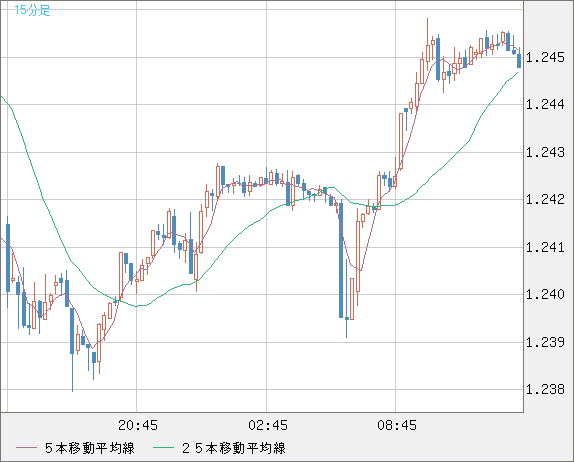
Task: Click the 1.239 price axis label
Action: pyautogui.click(x=545, y=342)
